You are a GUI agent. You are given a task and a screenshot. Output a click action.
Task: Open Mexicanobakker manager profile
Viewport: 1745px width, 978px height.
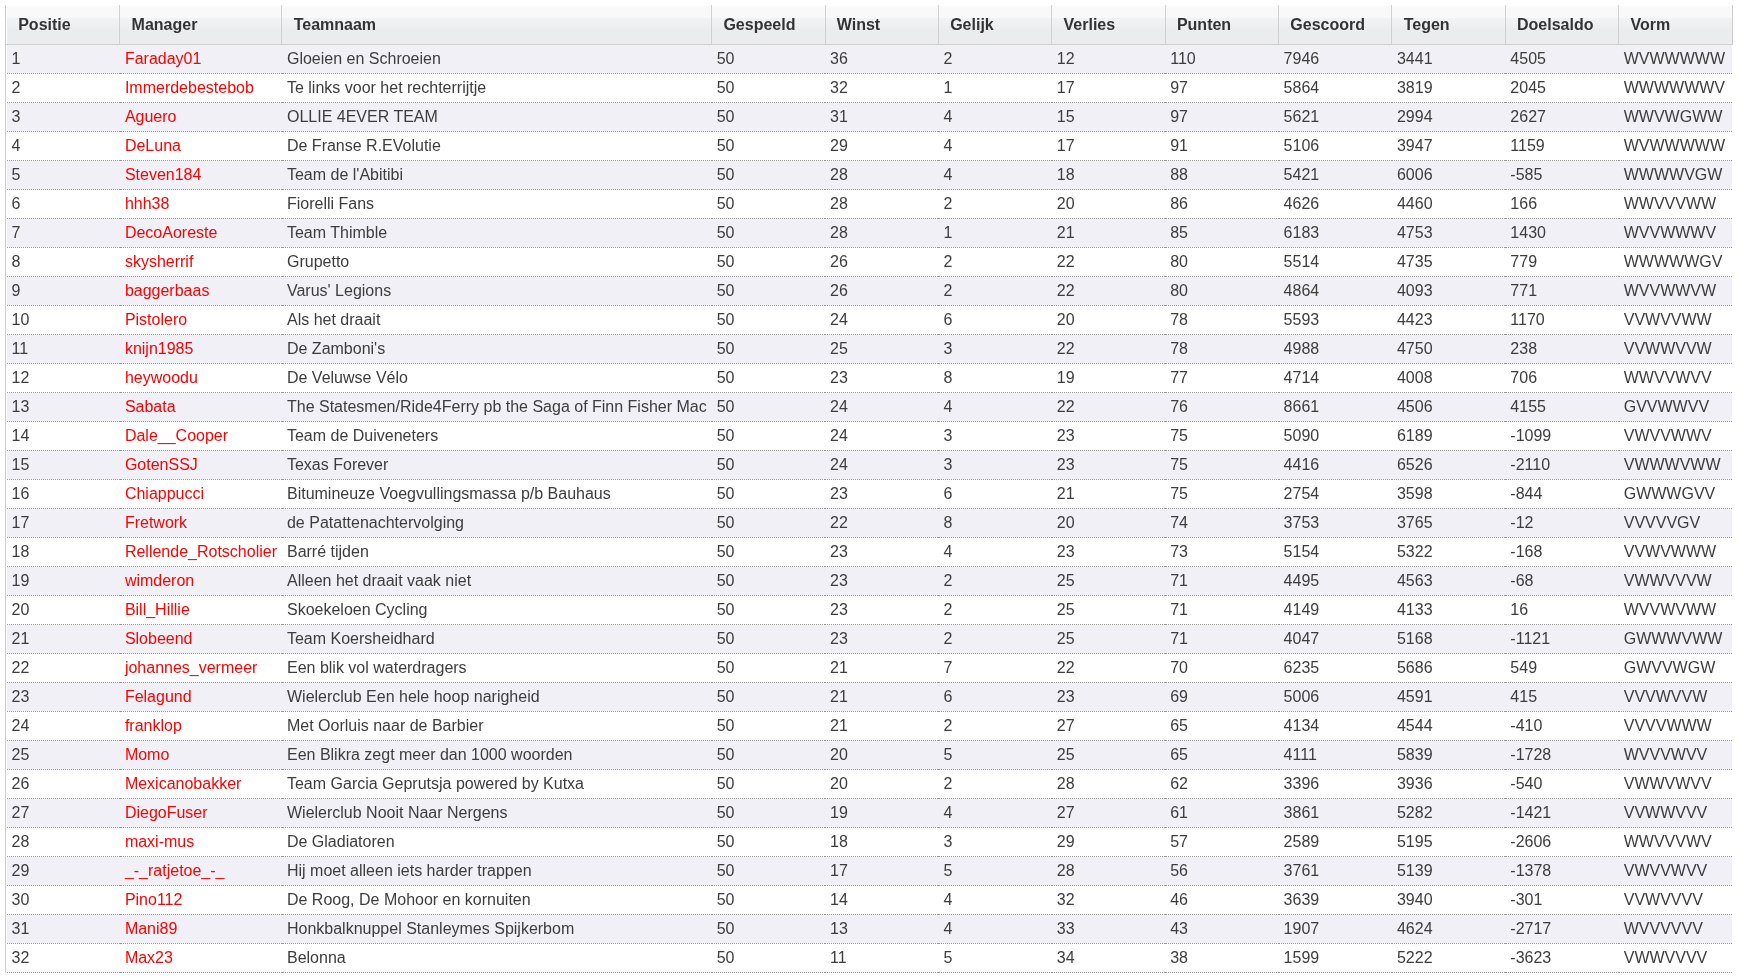pyautogui.click(x=183, y=784)
